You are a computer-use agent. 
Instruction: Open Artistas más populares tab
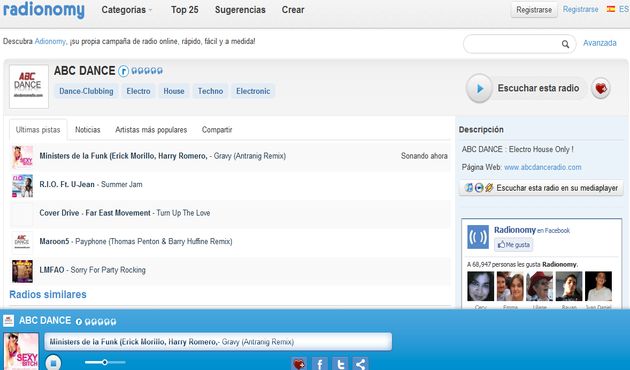(151, 130)
